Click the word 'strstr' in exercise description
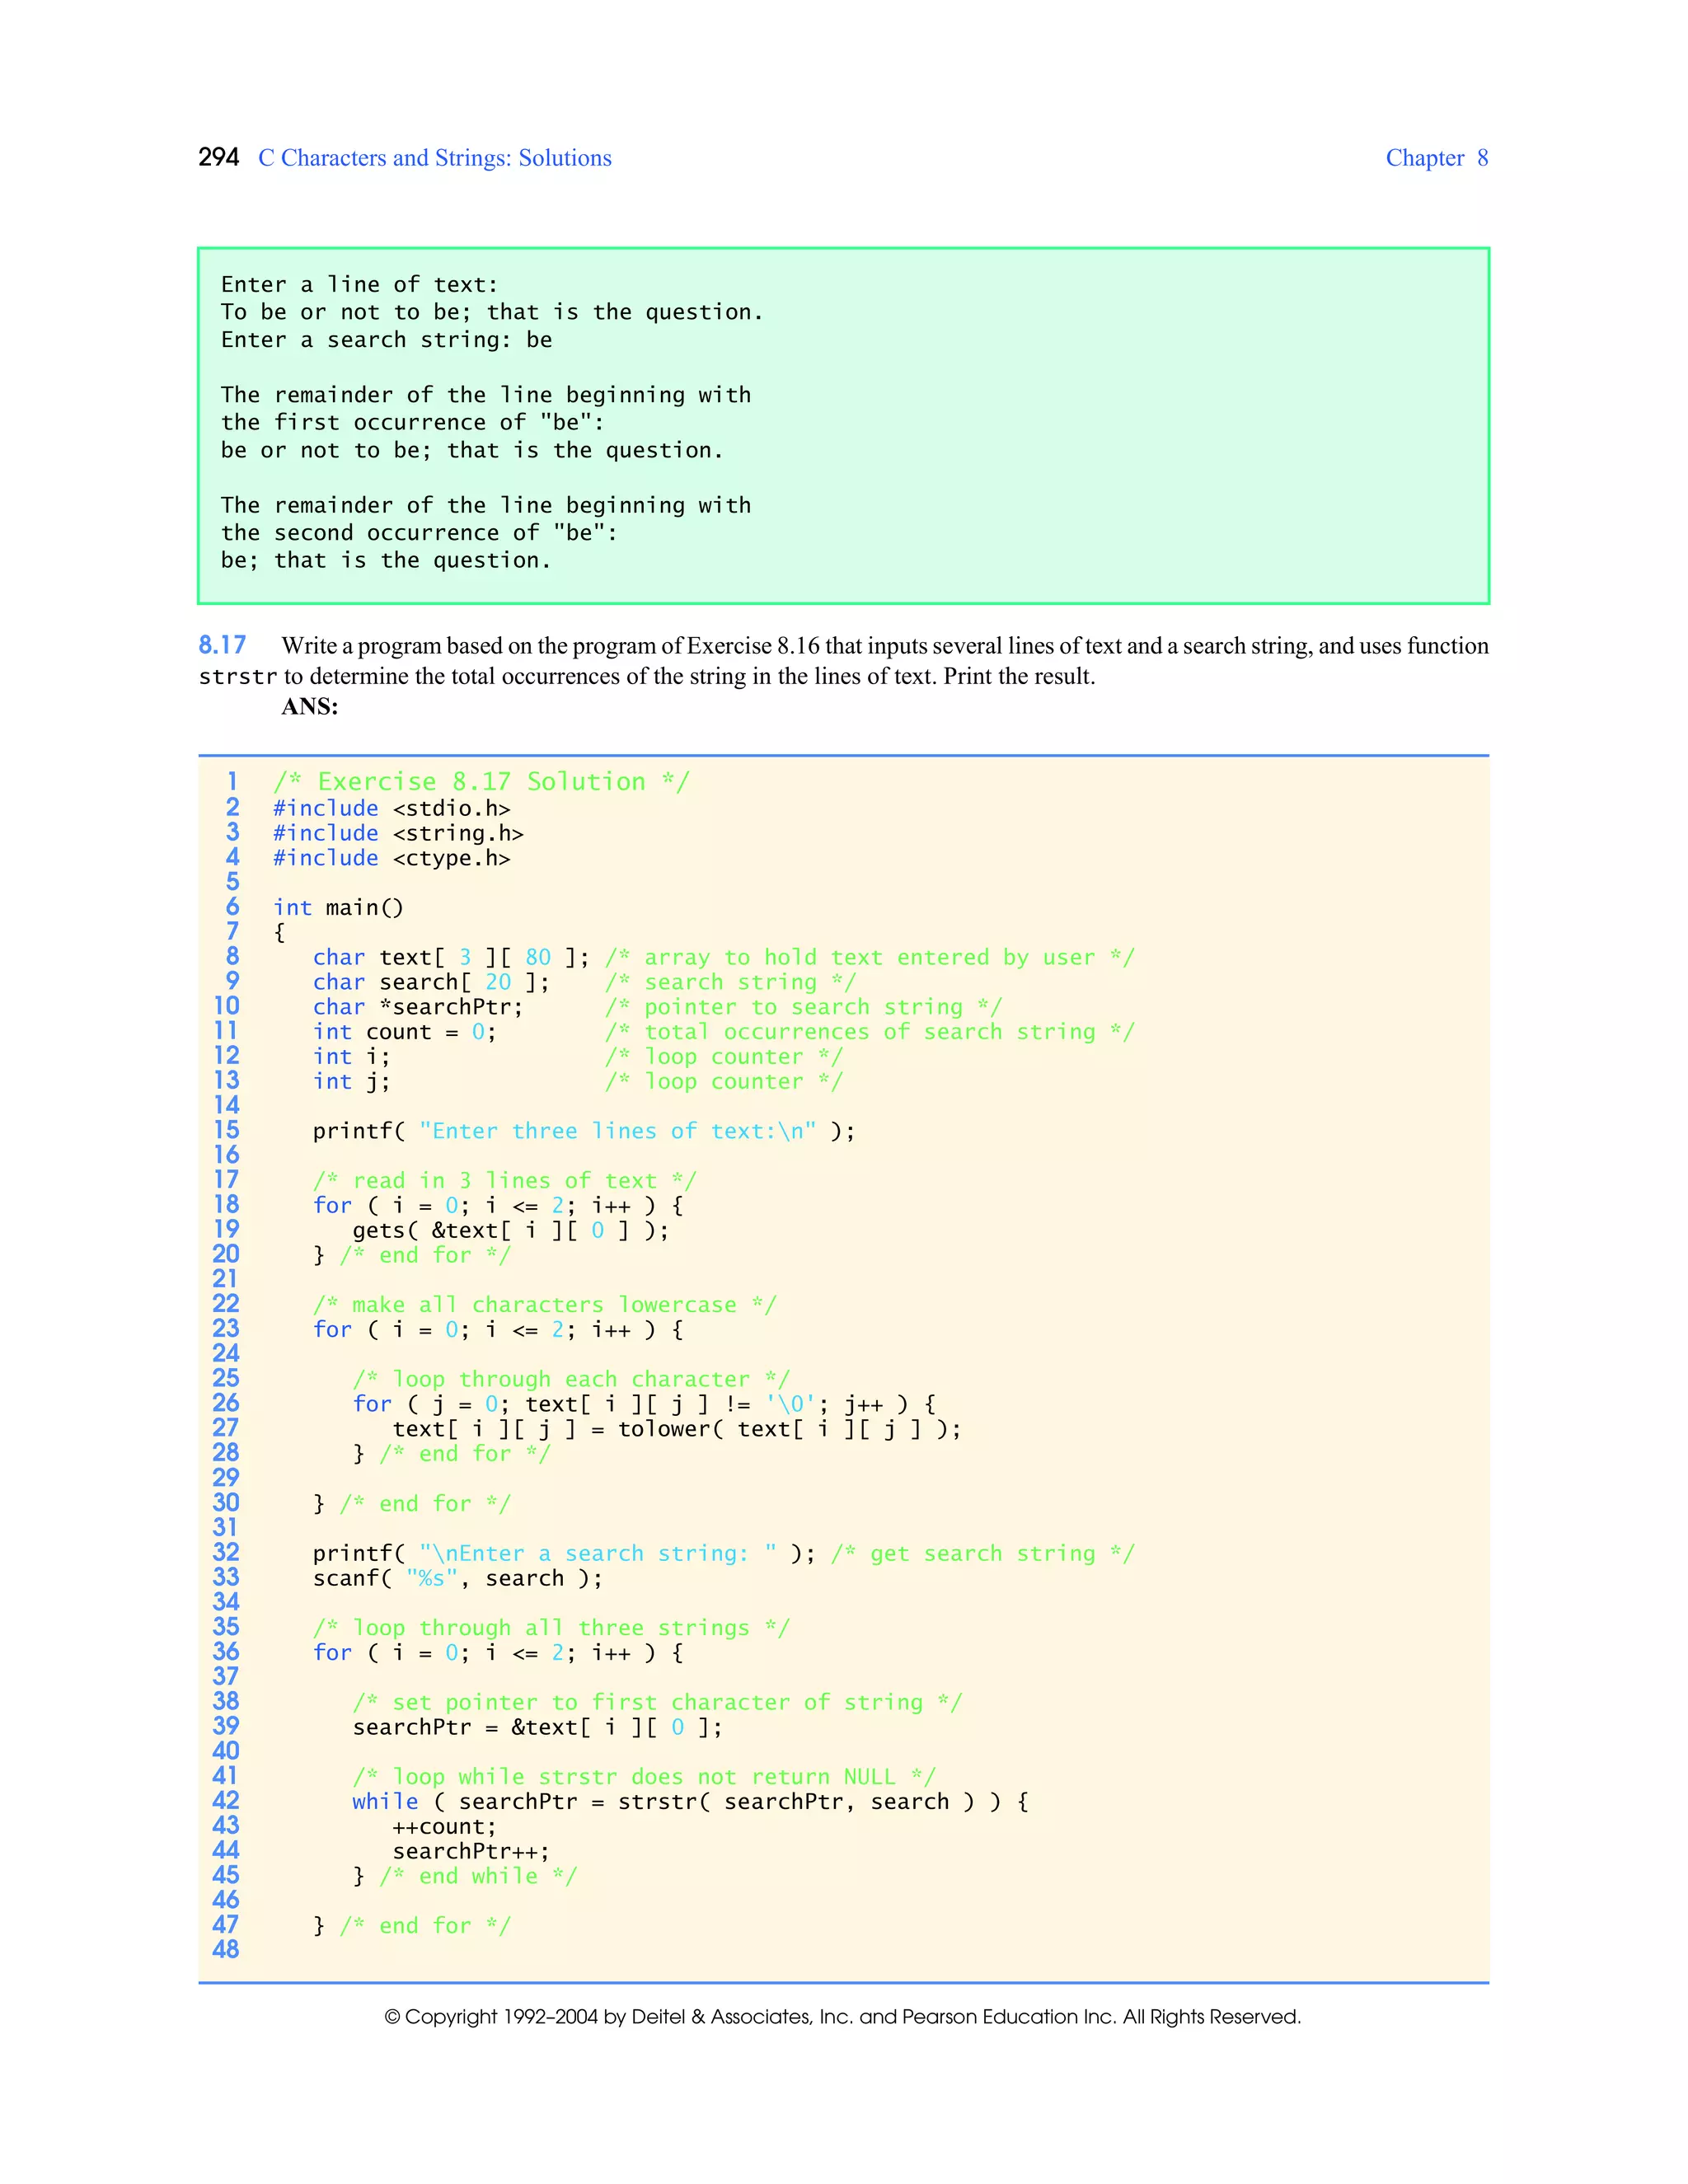 [x=237, y=677]
